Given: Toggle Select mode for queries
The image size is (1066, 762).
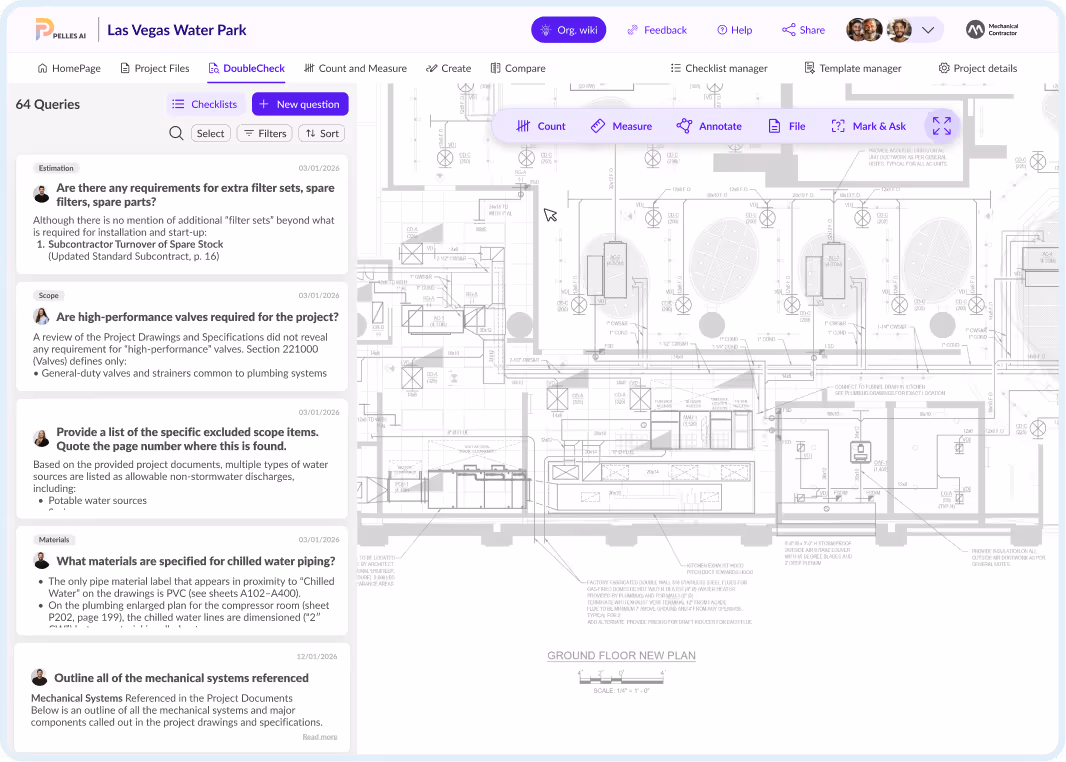Looking at the screenshot, I should tap(210, 133).
